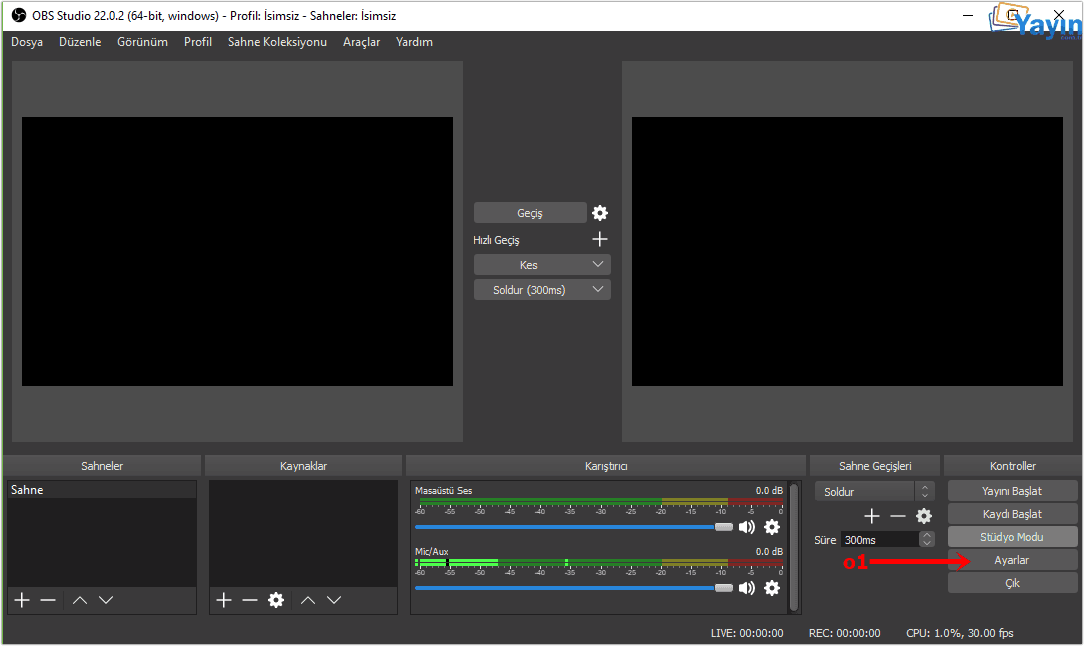The width and height of the screenshot is (1085, 647).
Task: Open the Profil menu
Action: 198,42
